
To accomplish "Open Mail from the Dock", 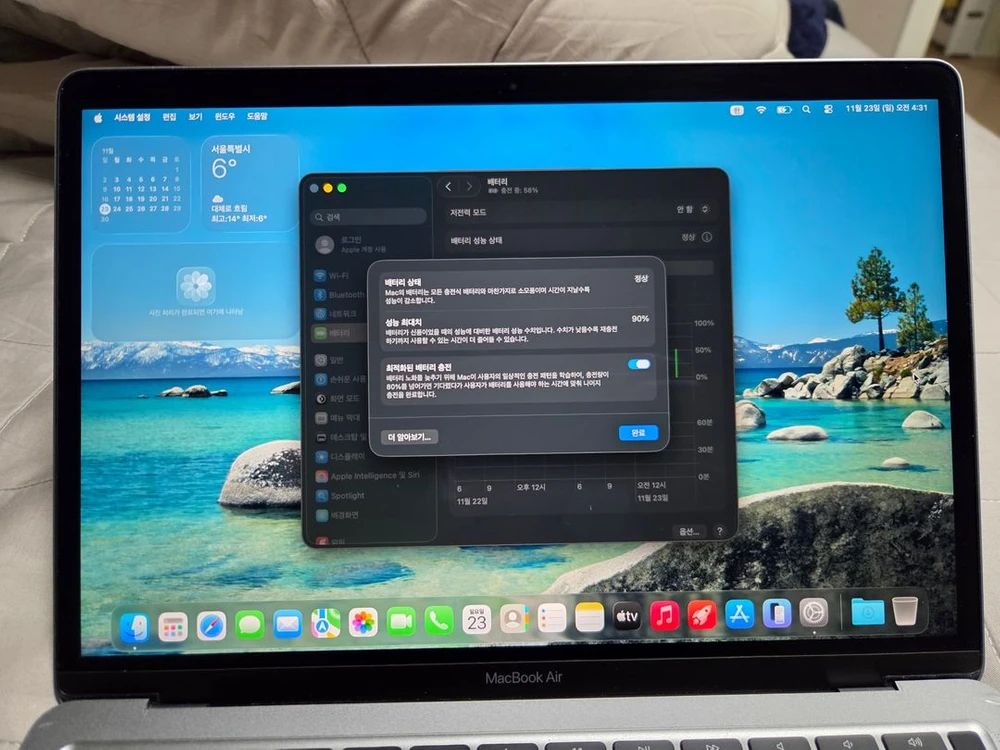I will point(288,624).
